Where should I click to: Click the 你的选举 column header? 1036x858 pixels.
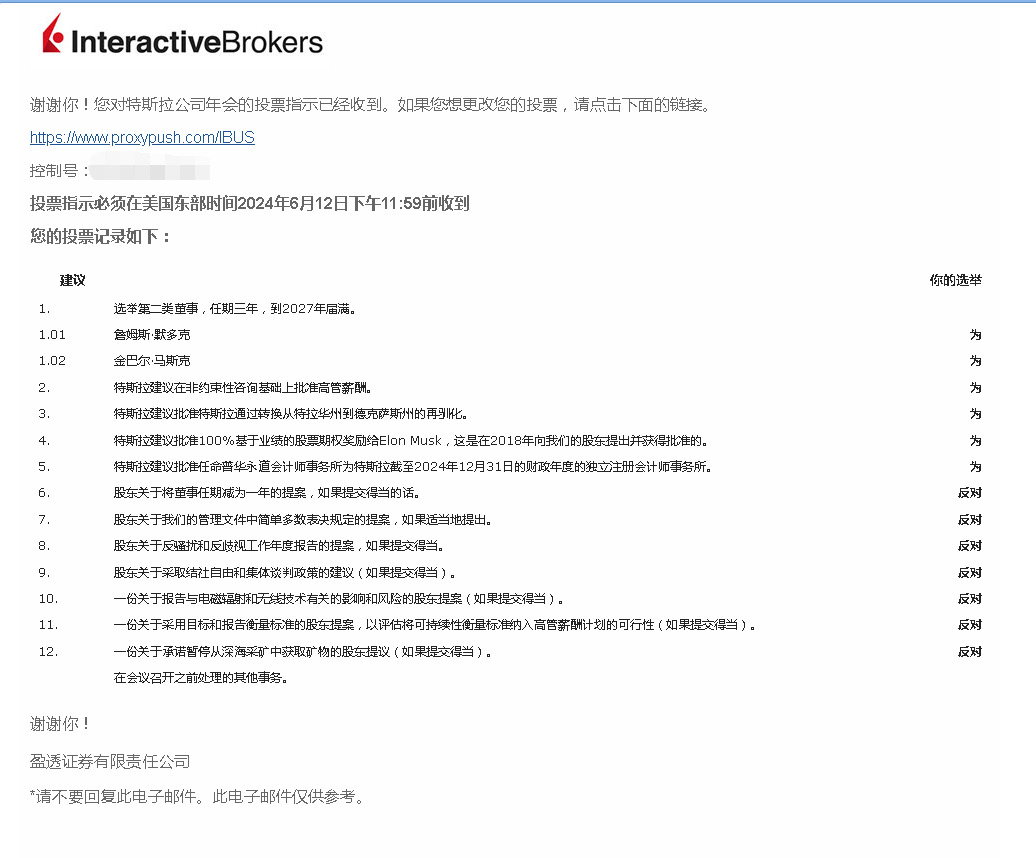[x=955, y=280]
